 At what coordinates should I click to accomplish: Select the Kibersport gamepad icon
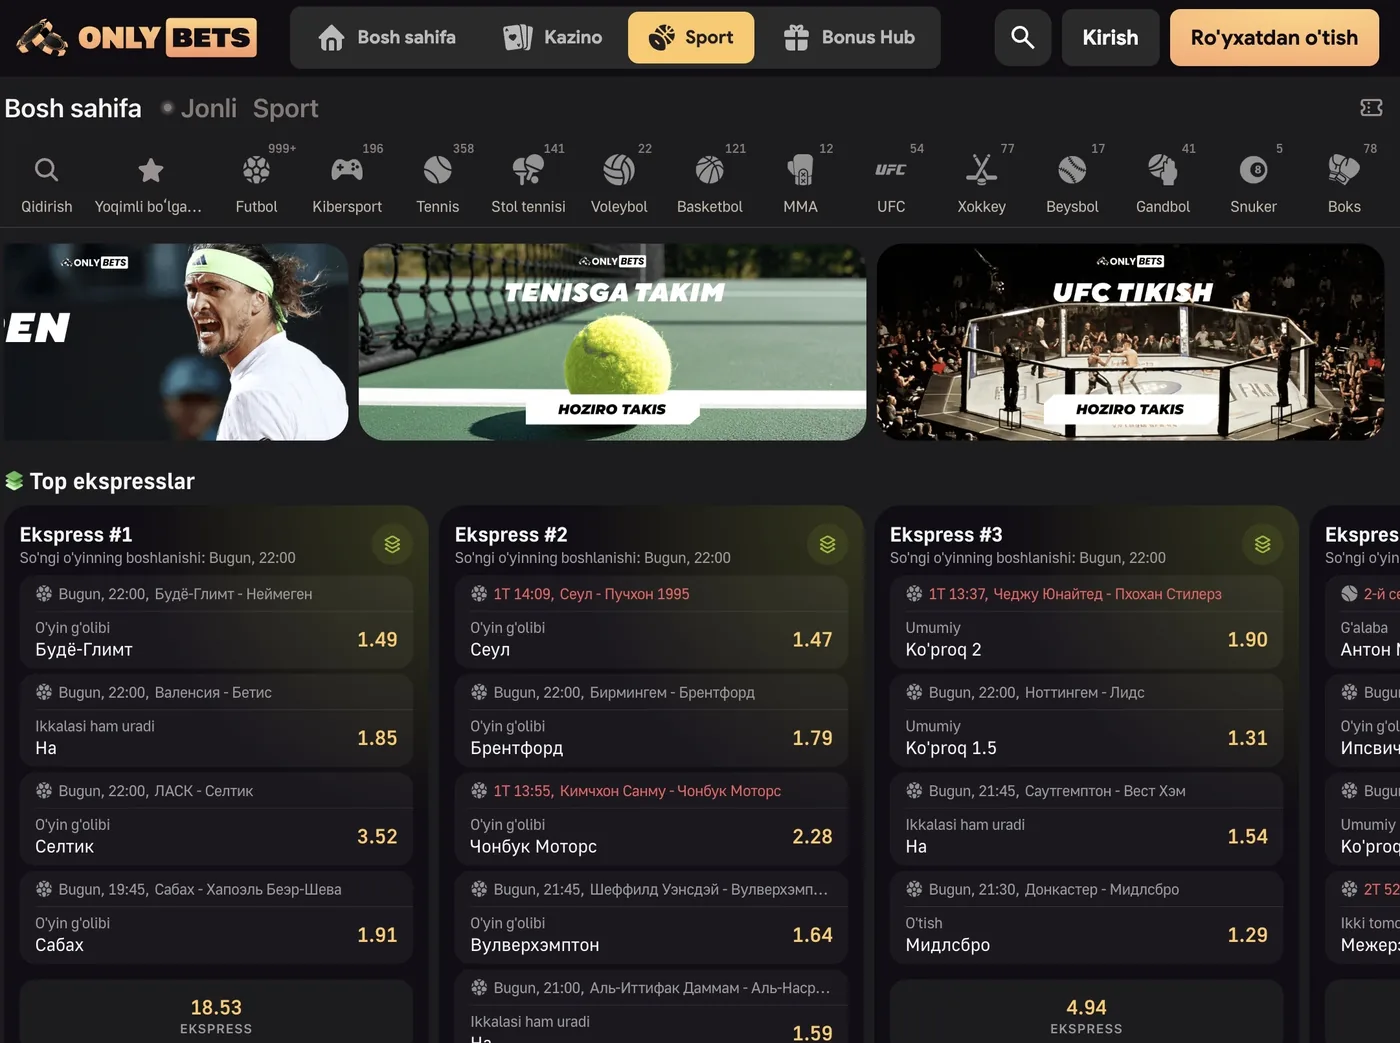(x=347, y=170)
